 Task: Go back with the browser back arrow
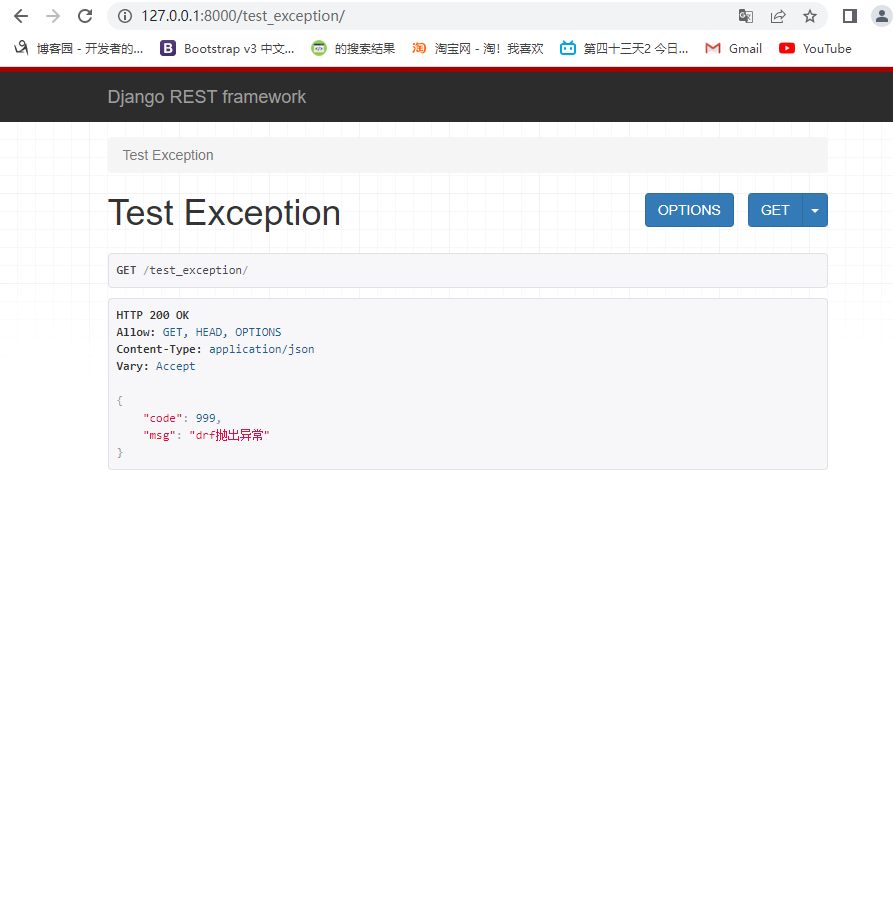pyautogui.click(x=21, y=16)
